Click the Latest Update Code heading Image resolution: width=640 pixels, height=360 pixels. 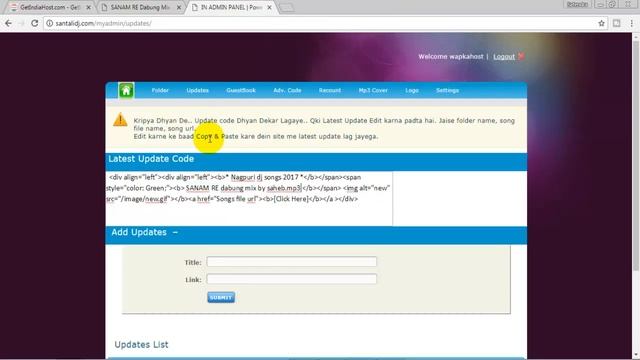point(151,159)
